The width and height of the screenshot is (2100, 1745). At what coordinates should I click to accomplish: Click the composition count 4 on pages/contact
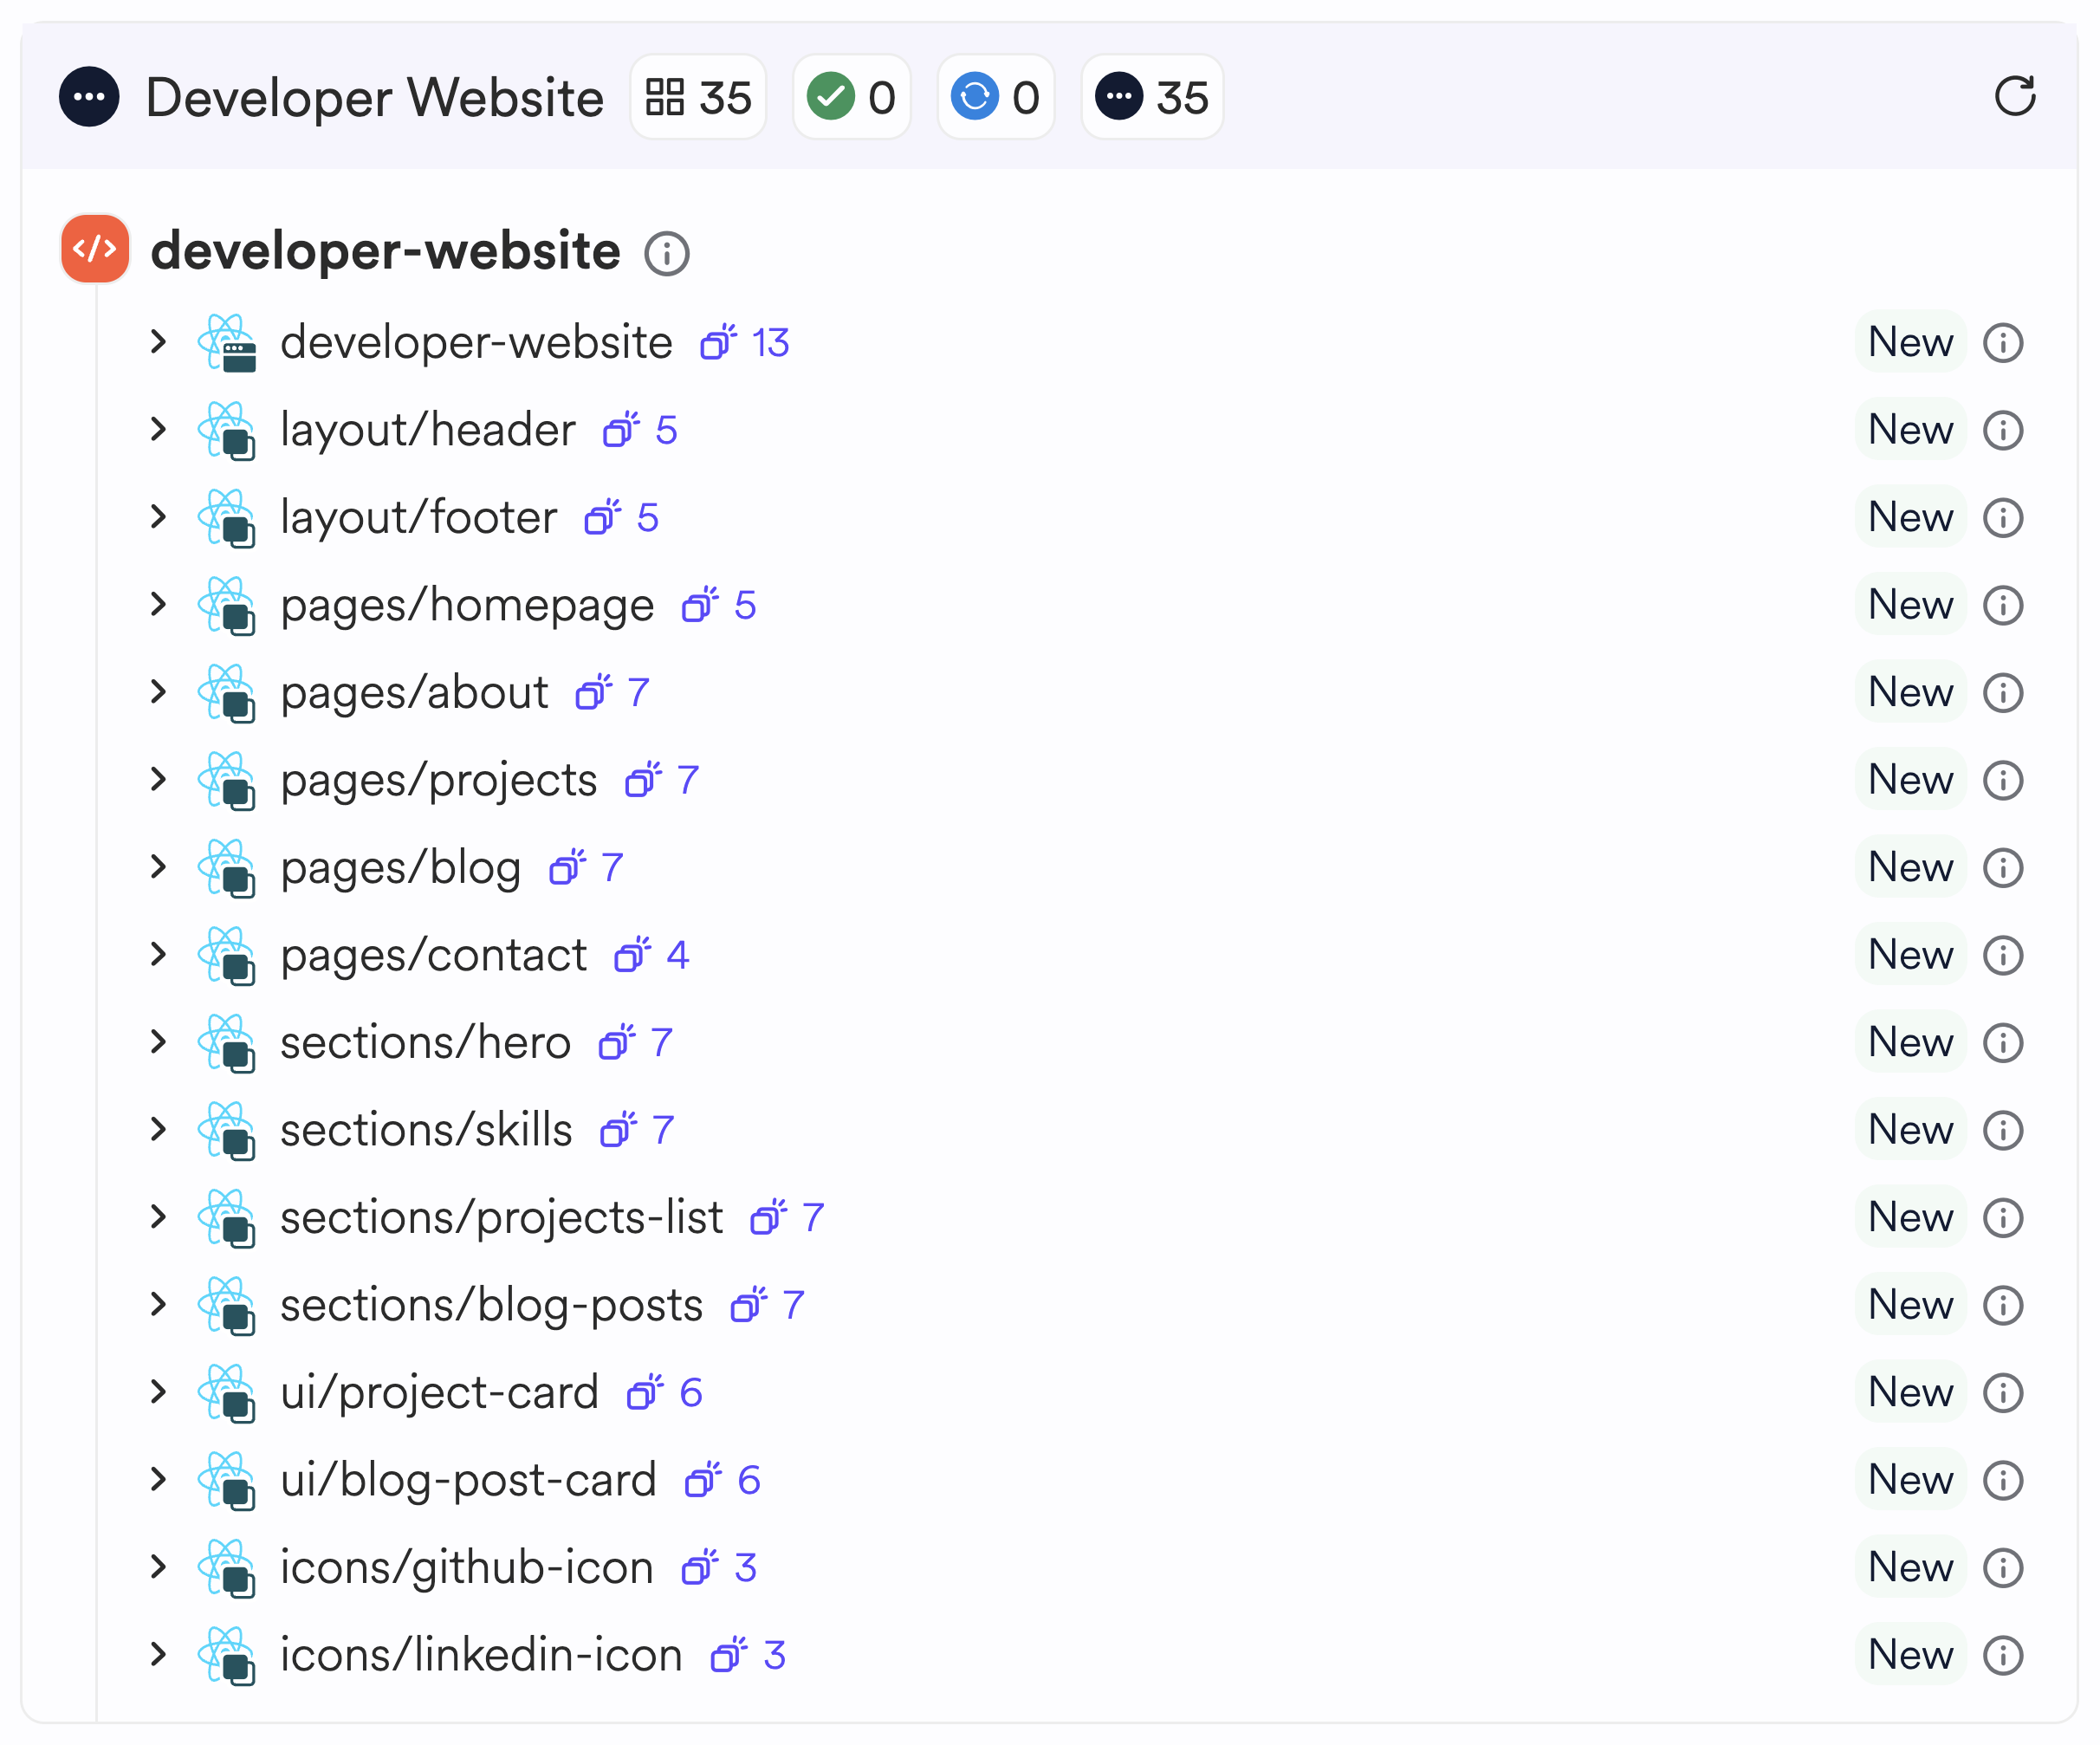tap(678, 955)
